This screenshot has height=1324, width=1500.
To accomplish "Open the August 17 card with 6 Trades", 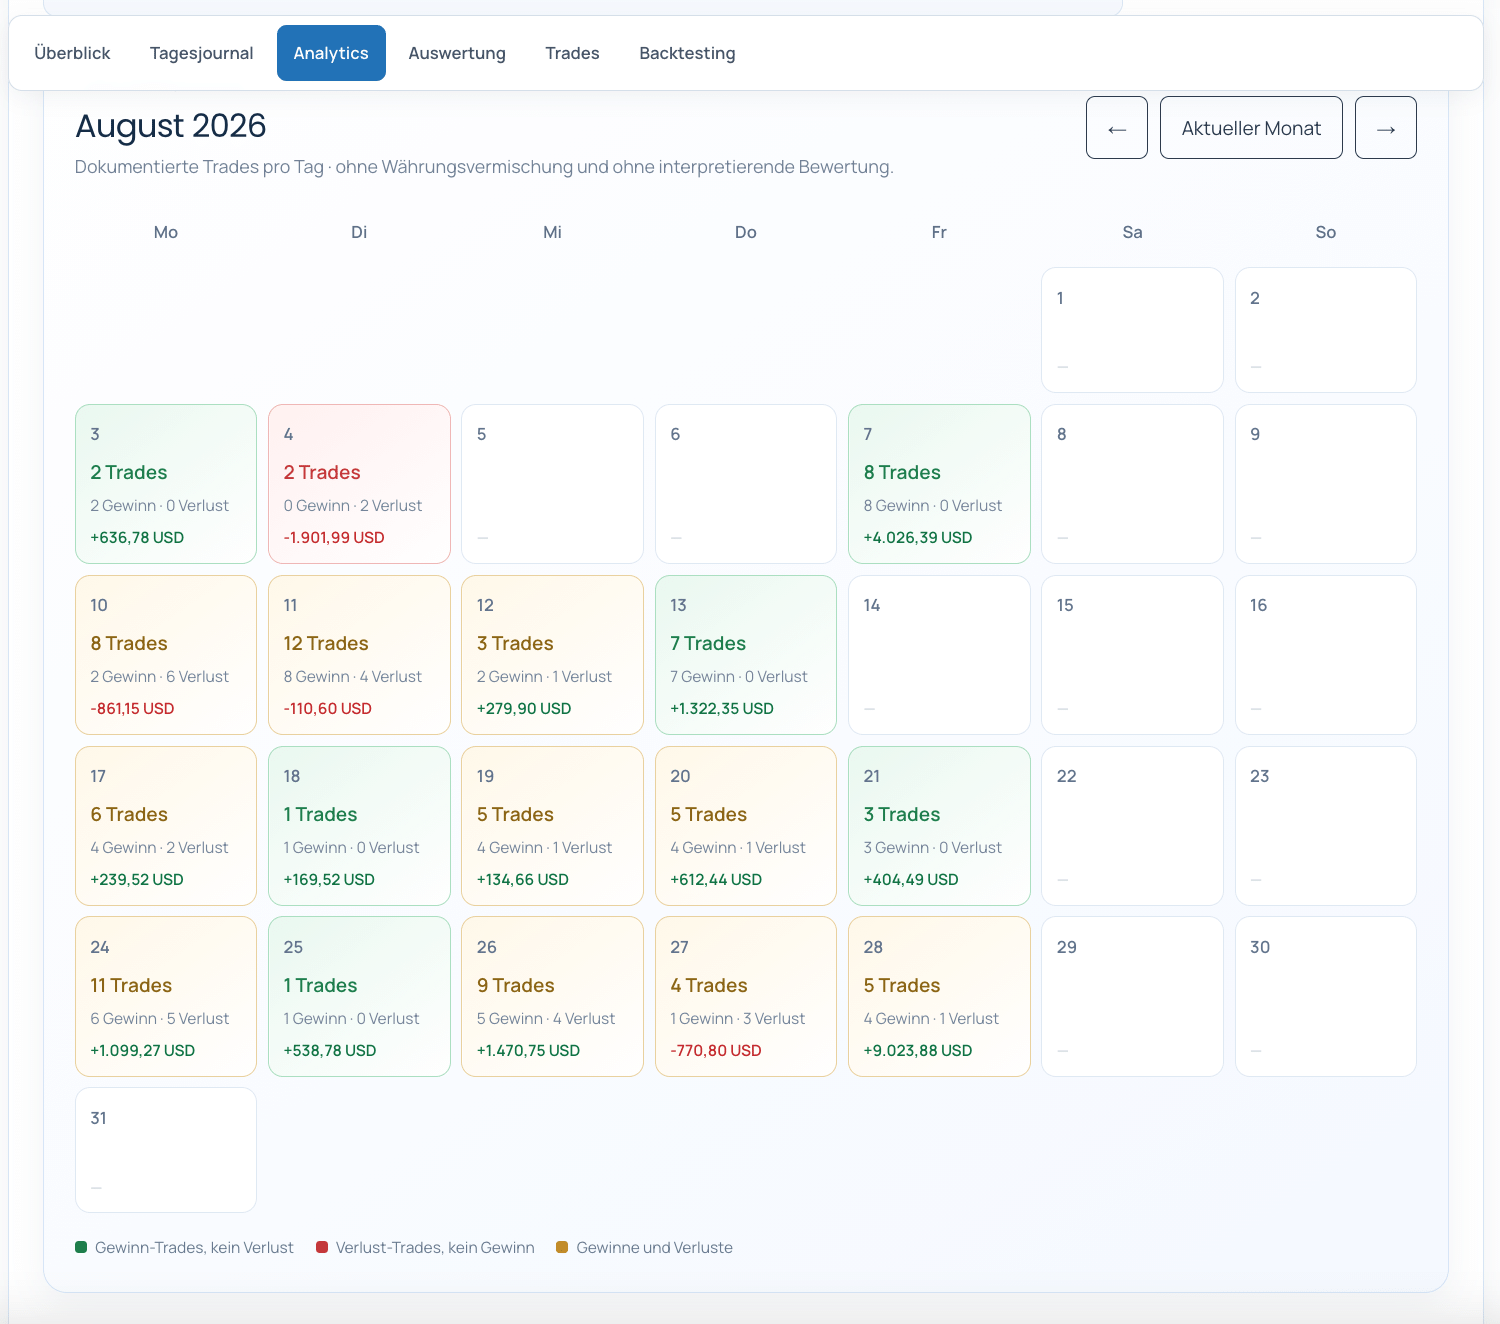I will pyautogui.click(x=166, y=826).
